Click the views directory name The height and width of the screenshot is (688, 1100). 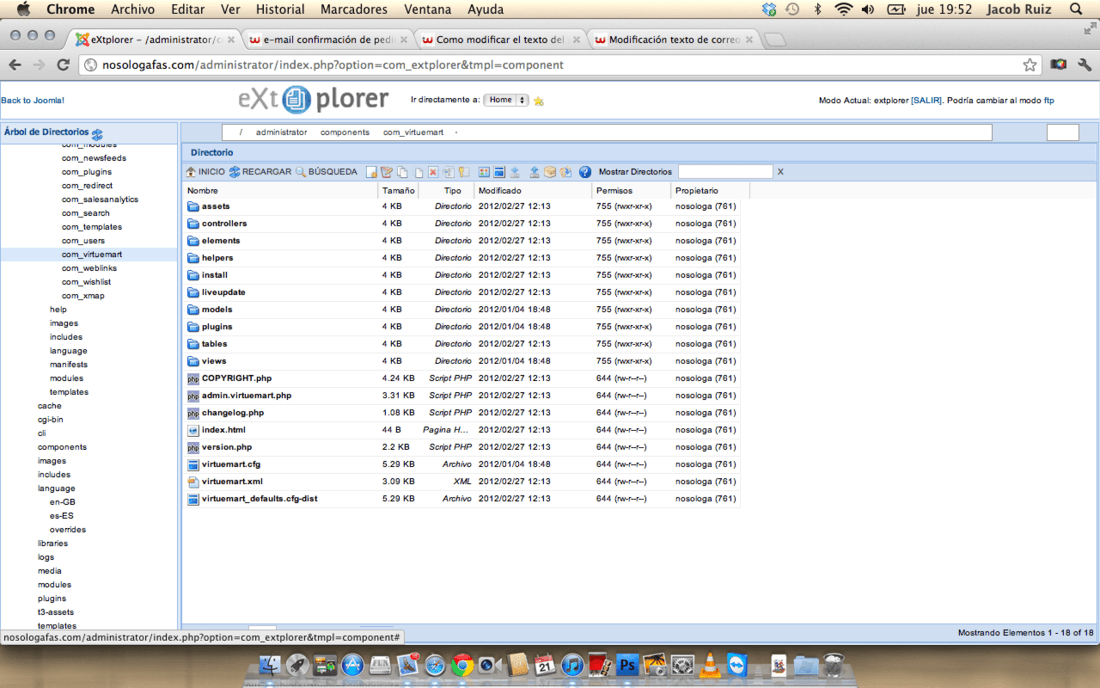tap(214, 361)
